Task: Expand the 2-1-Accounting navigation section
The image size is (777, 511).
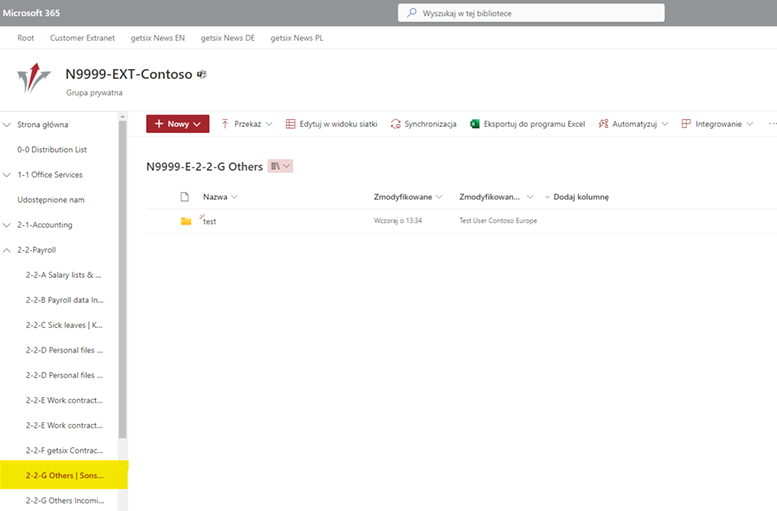Action: click(x=7, y=225)
